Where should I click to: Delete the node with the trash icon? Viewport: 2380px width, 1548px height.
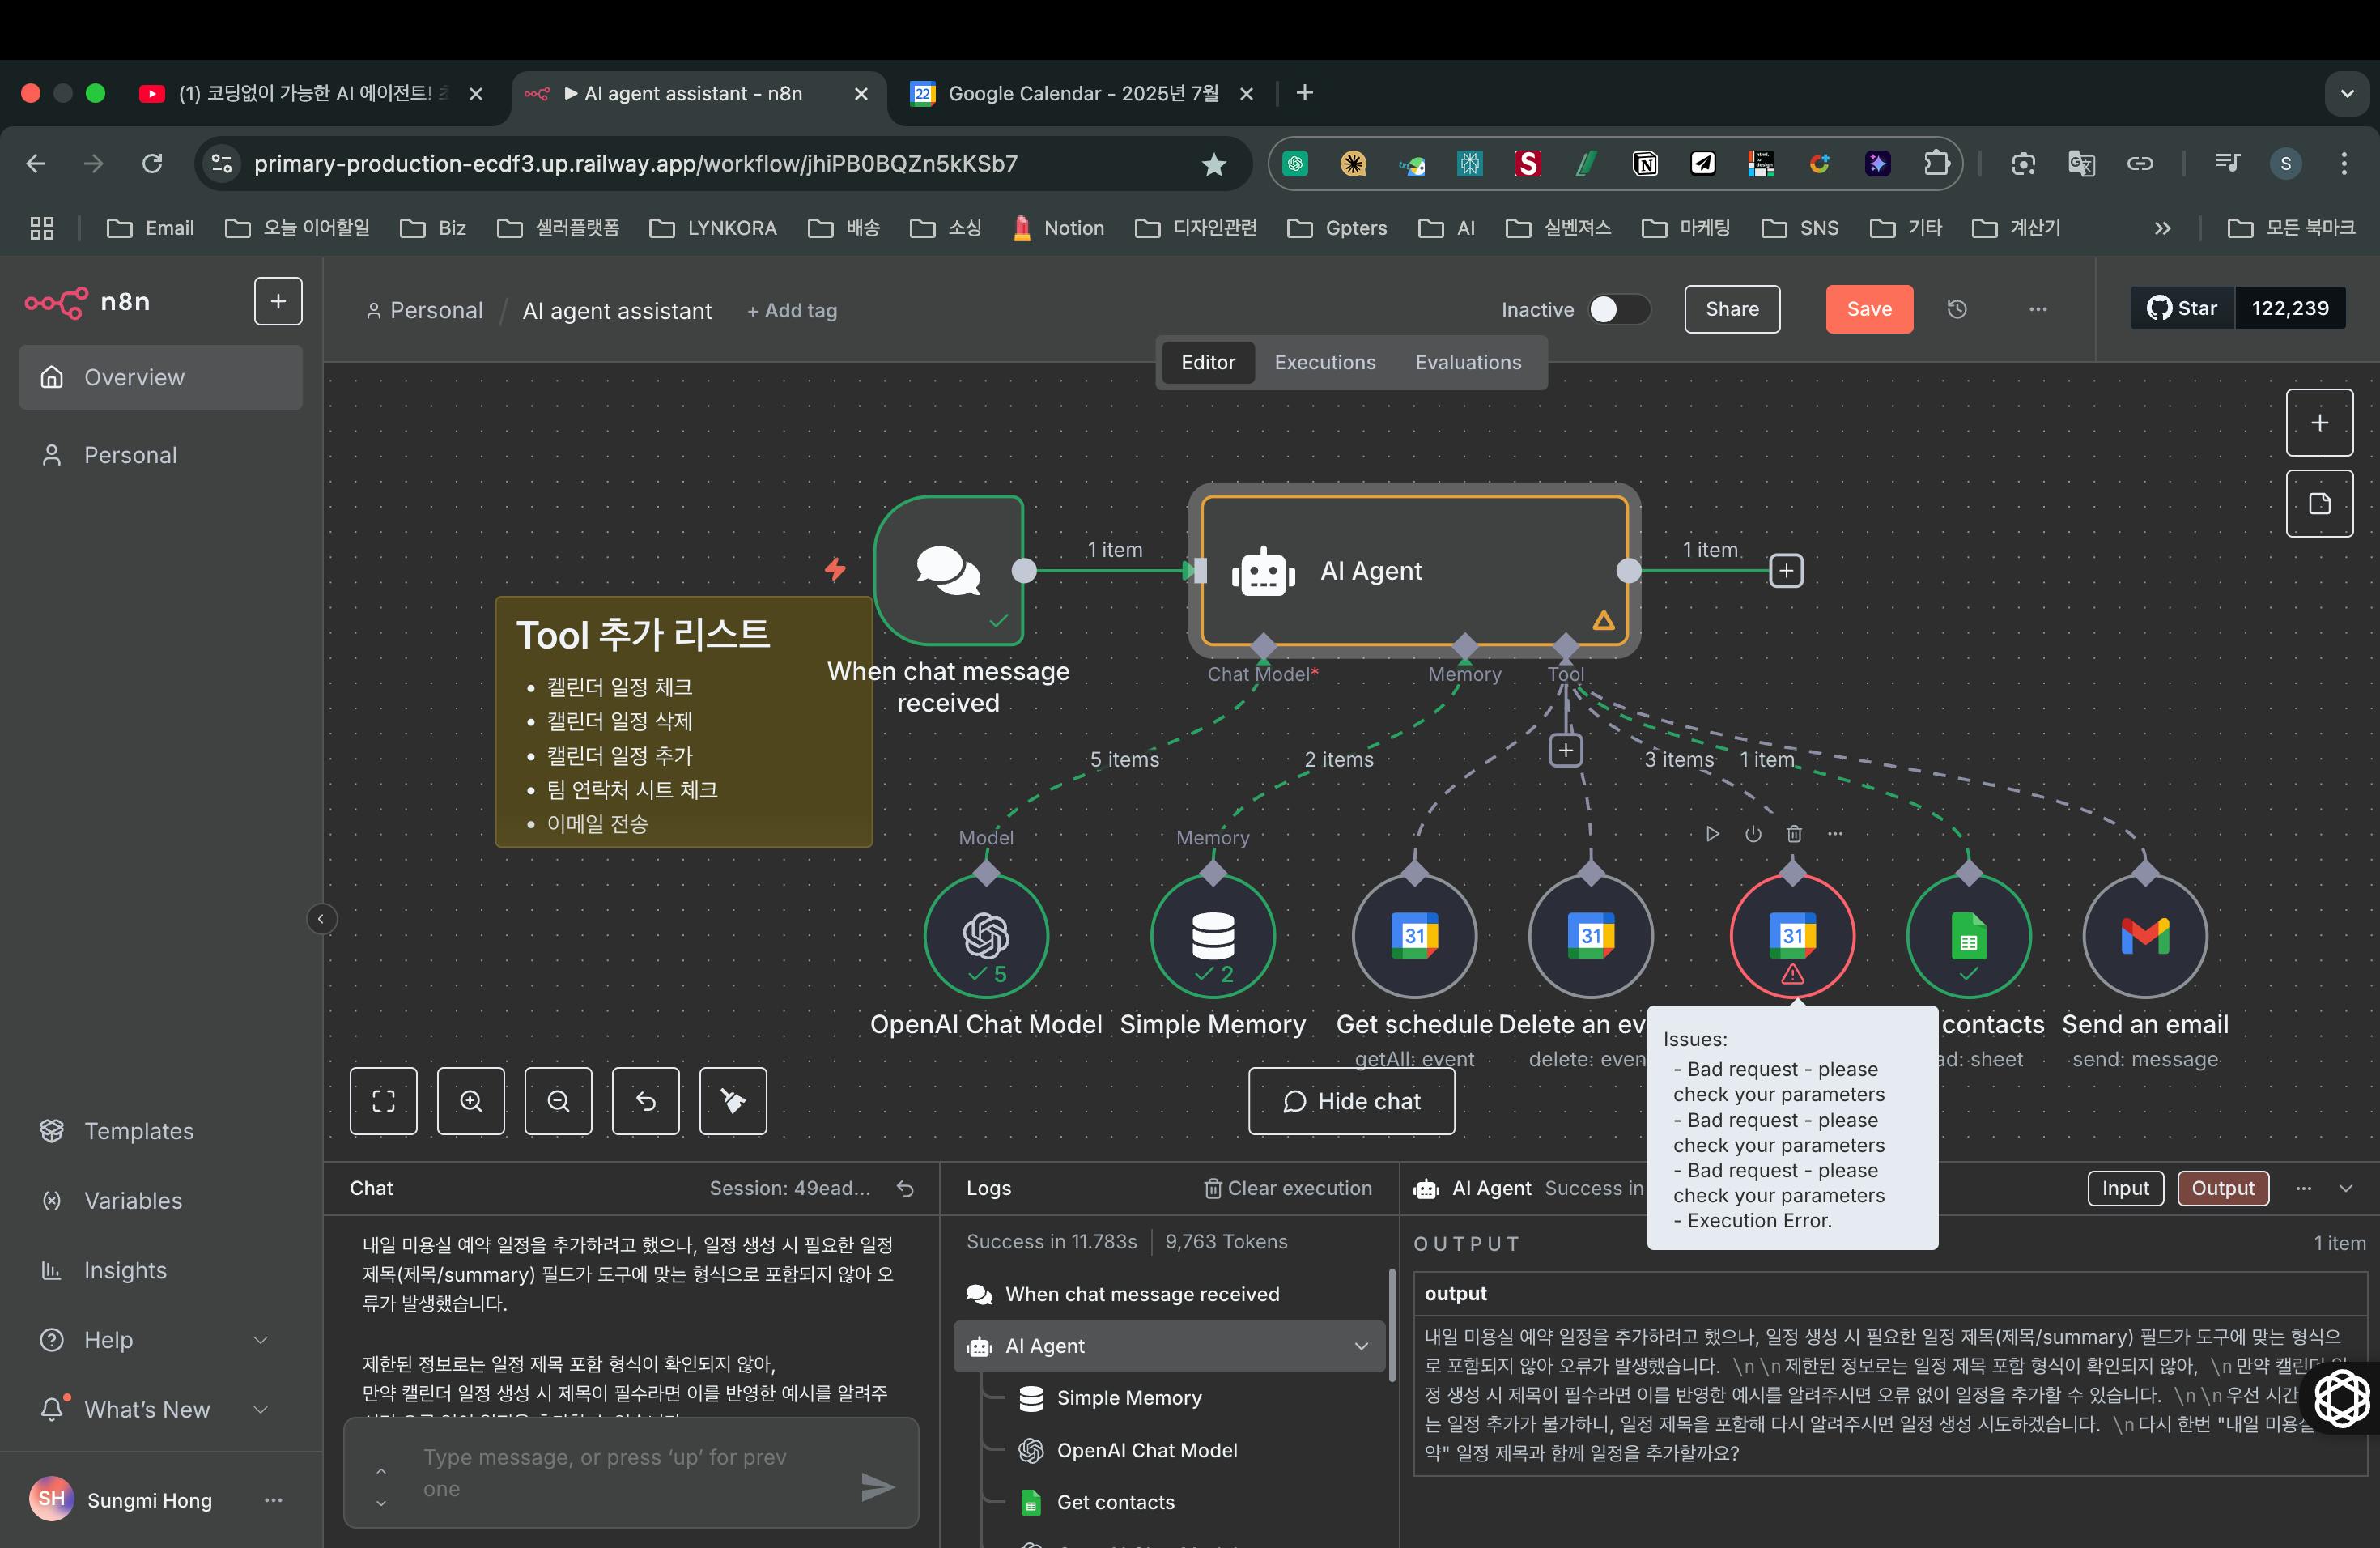point(1794,833)
